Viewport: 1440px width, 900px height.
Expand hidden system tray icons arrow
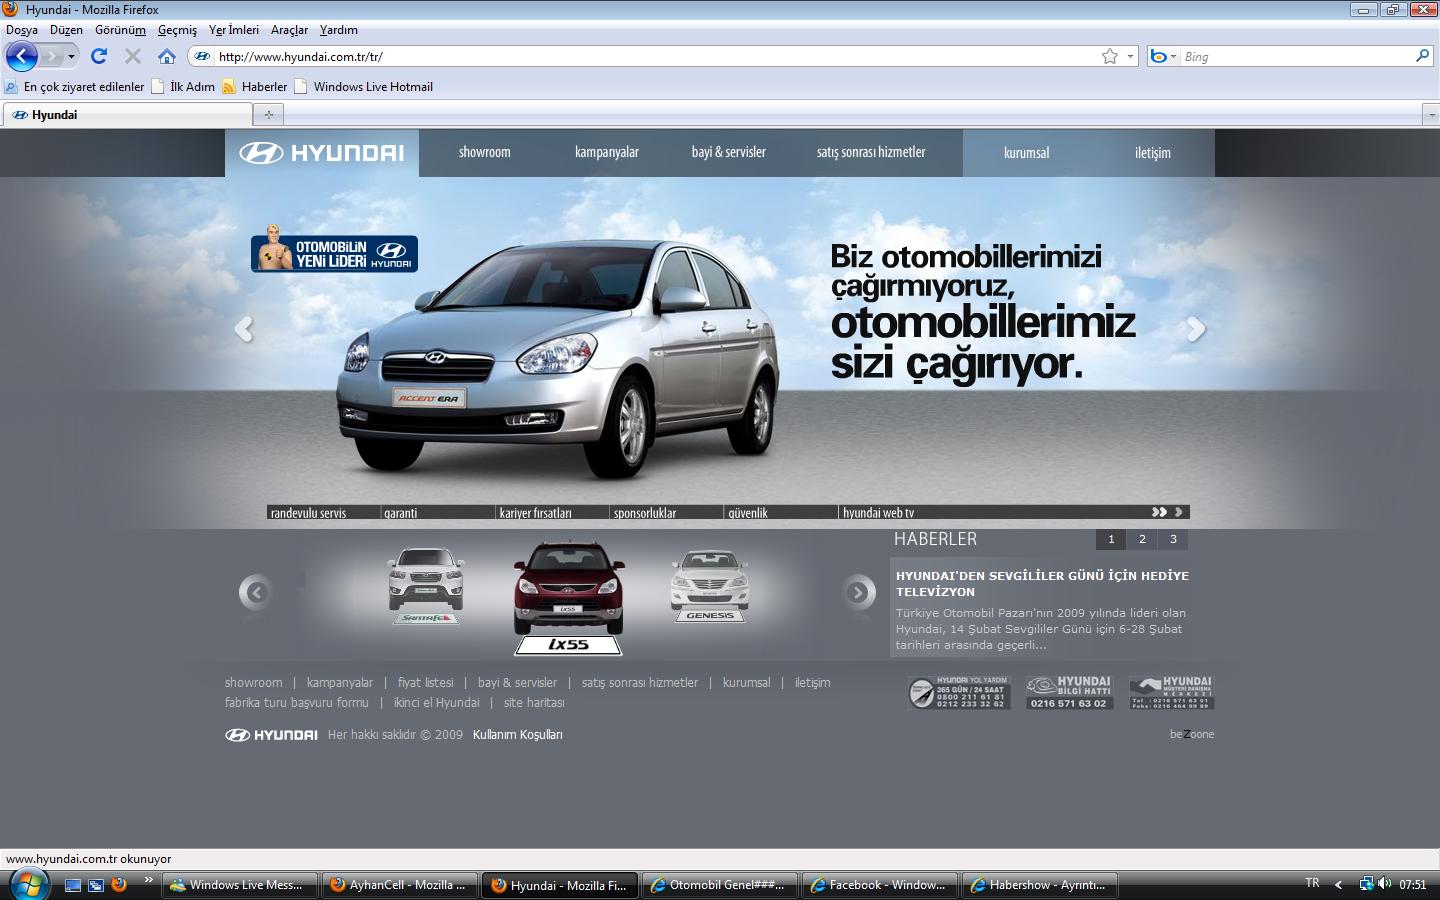tap(1339, 885)
